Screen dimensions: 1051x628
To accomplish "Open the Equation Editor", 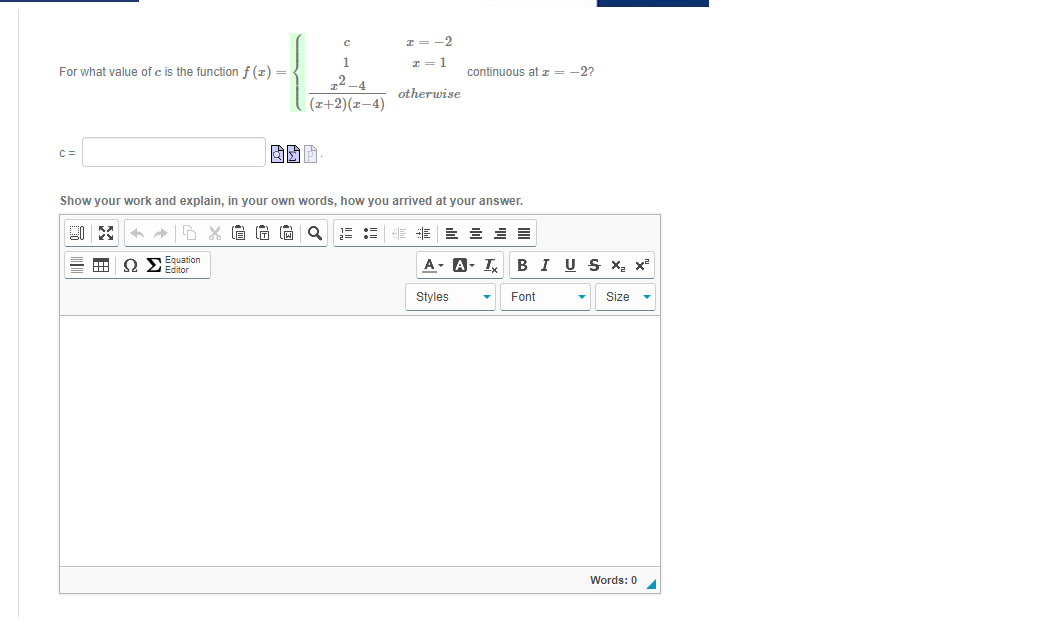I will click(x=174, y=265).
